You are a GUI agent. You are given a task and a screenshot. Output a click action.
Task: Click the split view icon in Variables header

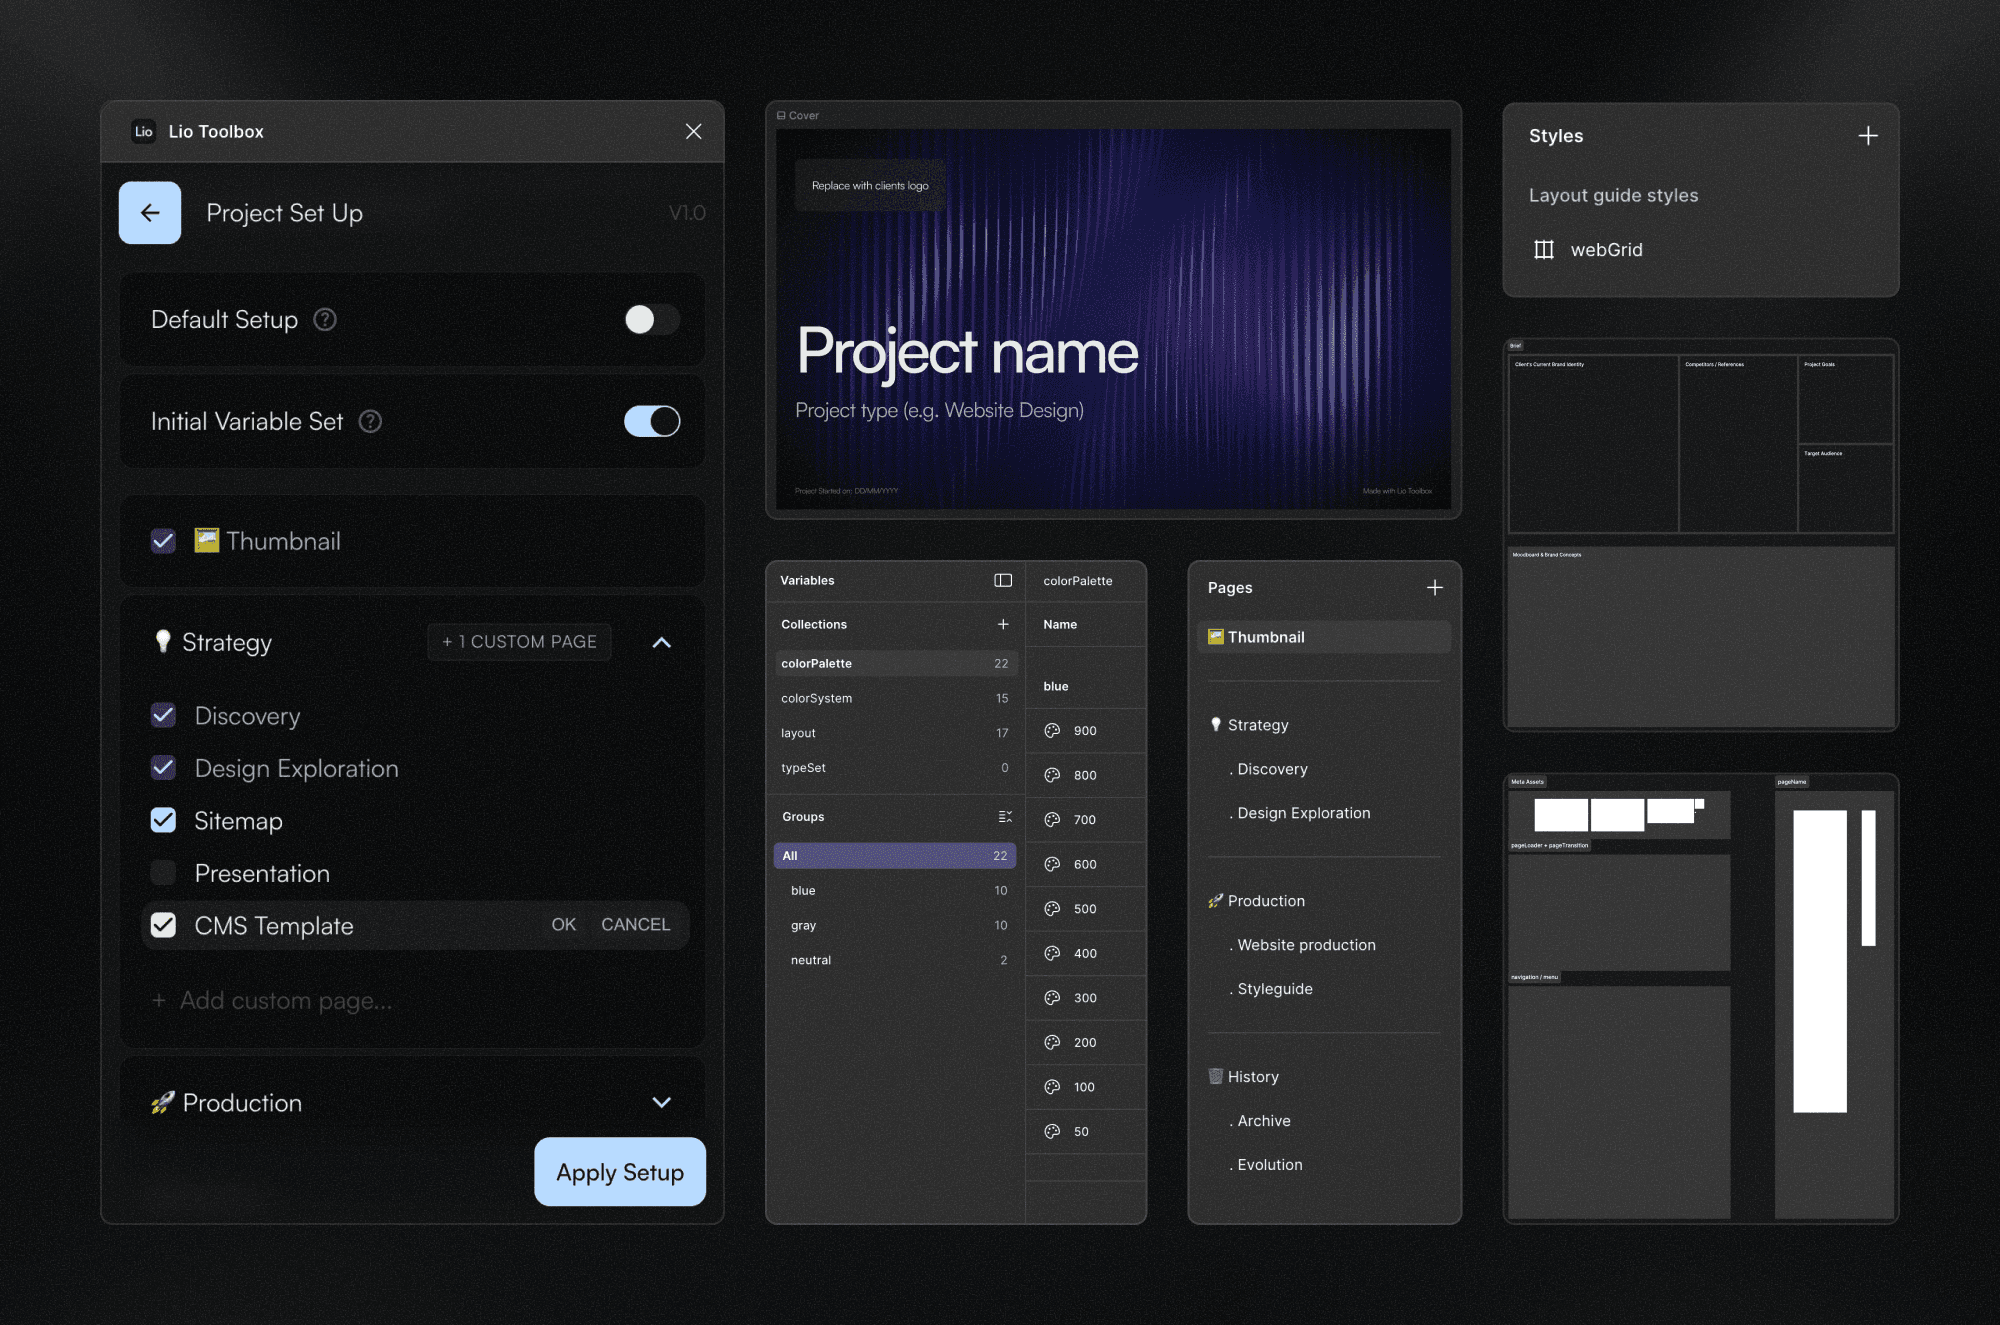coord(1001,580)
